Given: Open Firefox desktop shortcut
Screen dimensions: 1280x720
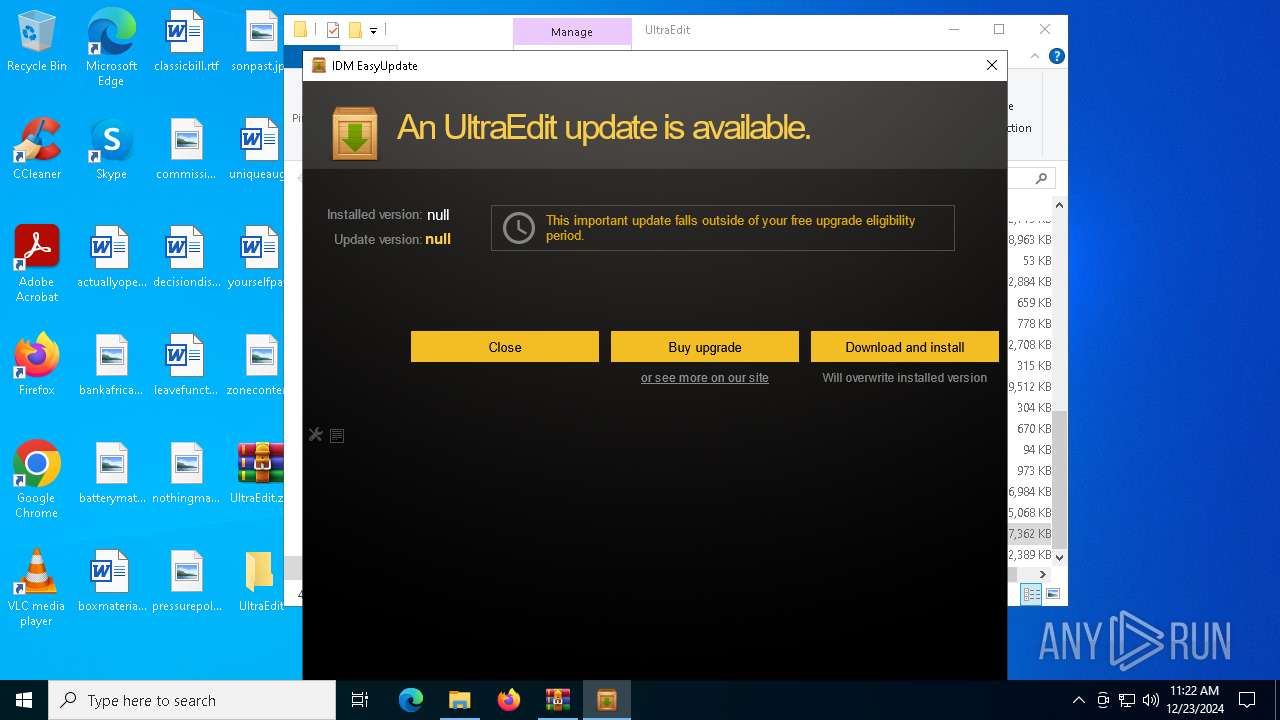Looking at the screenshot, I should pyautogui.click(x=37, y=365).
